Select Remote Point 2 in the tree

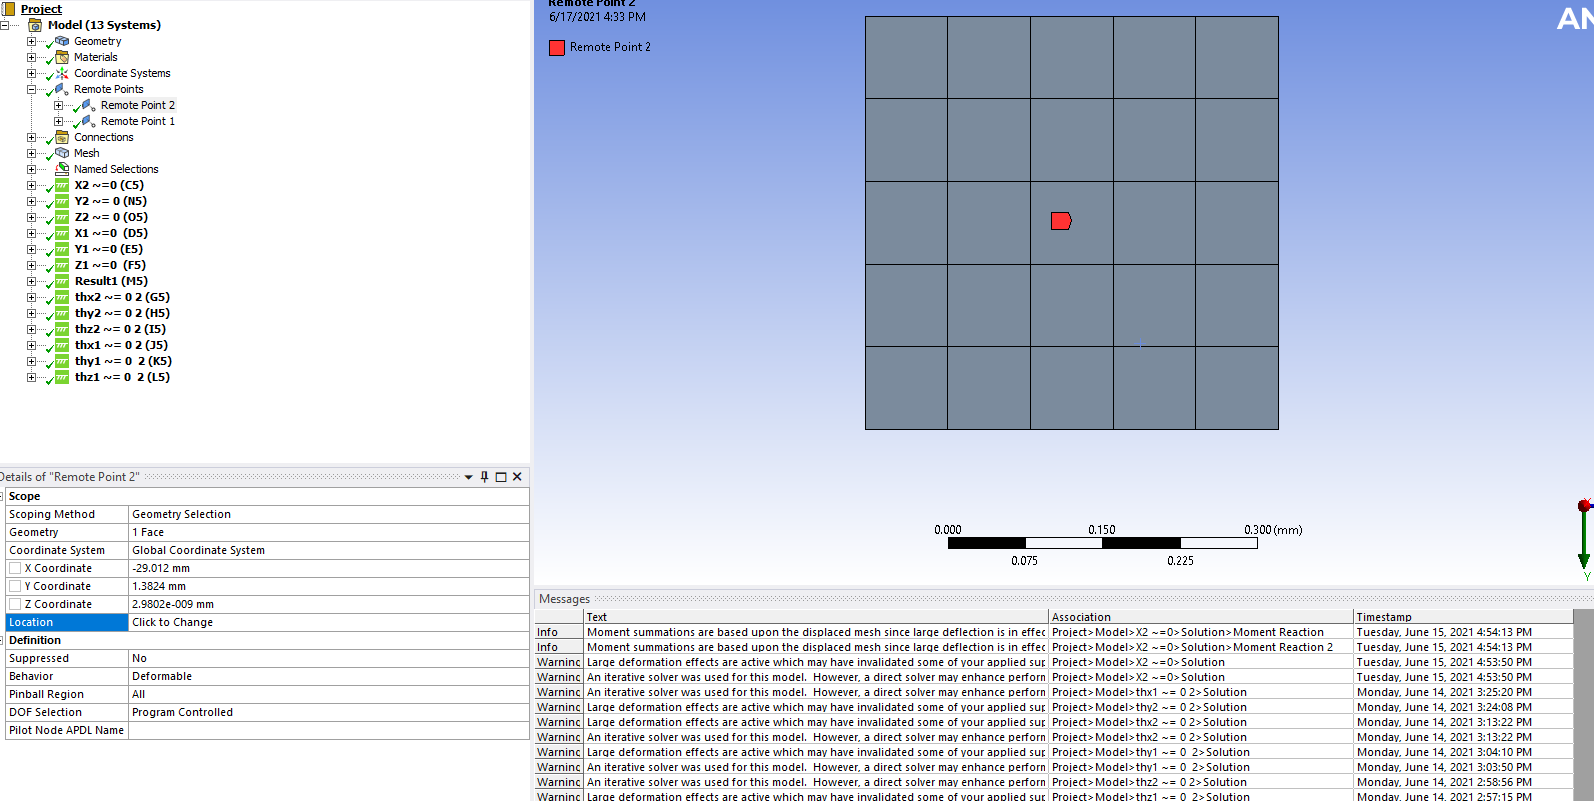pos(137,105)
